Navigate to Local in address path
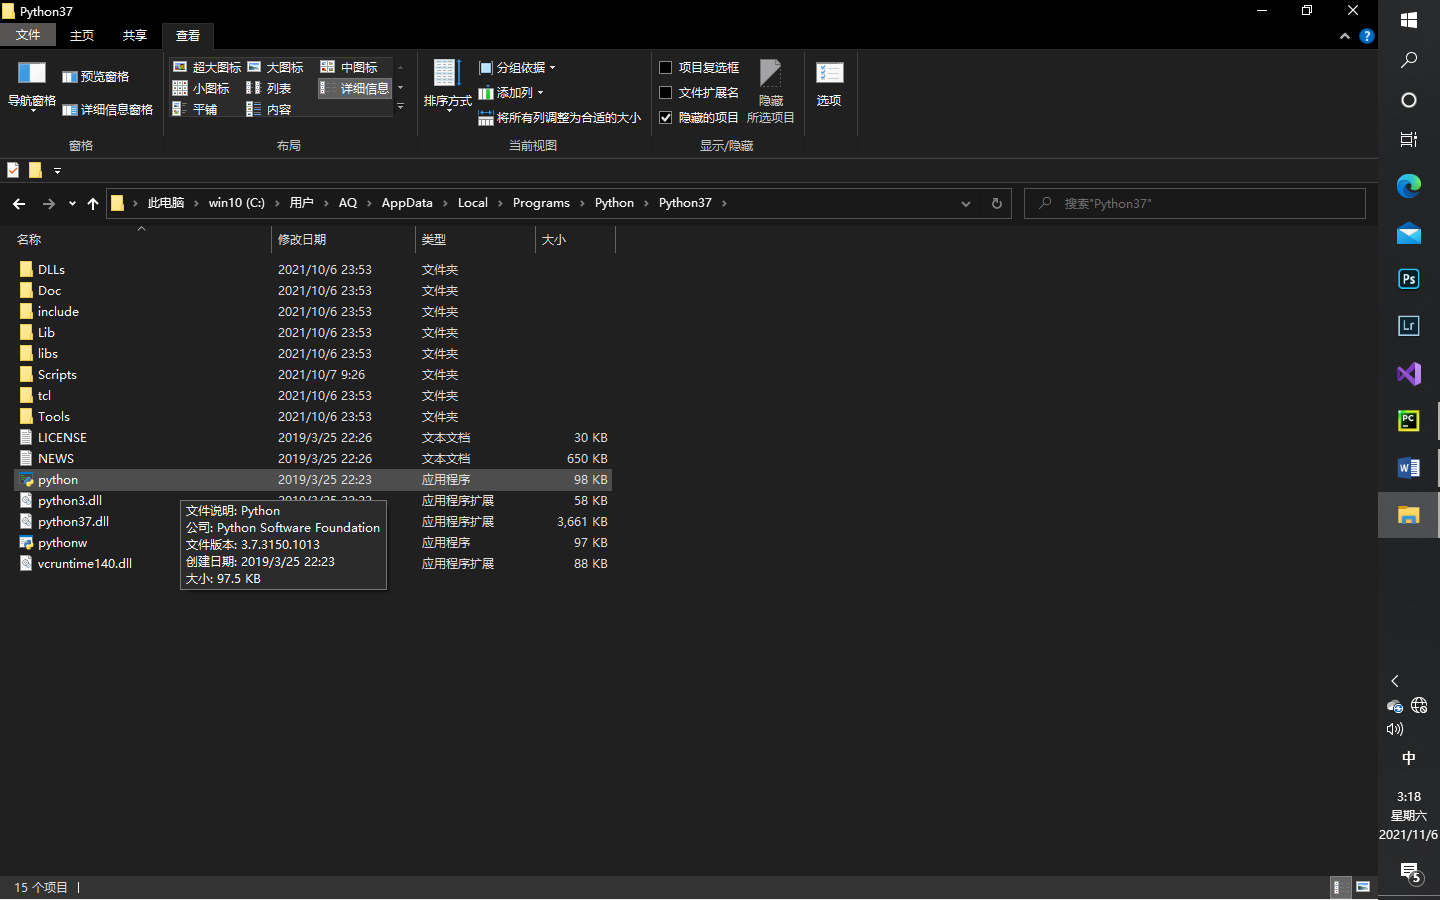The height and width of the screenshot is (900, 1440). [x=473, y=203]
